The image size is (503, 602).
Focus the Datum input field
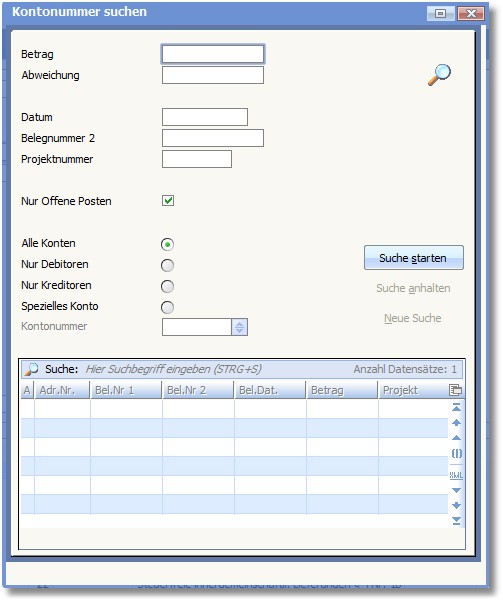click(205, 117)
